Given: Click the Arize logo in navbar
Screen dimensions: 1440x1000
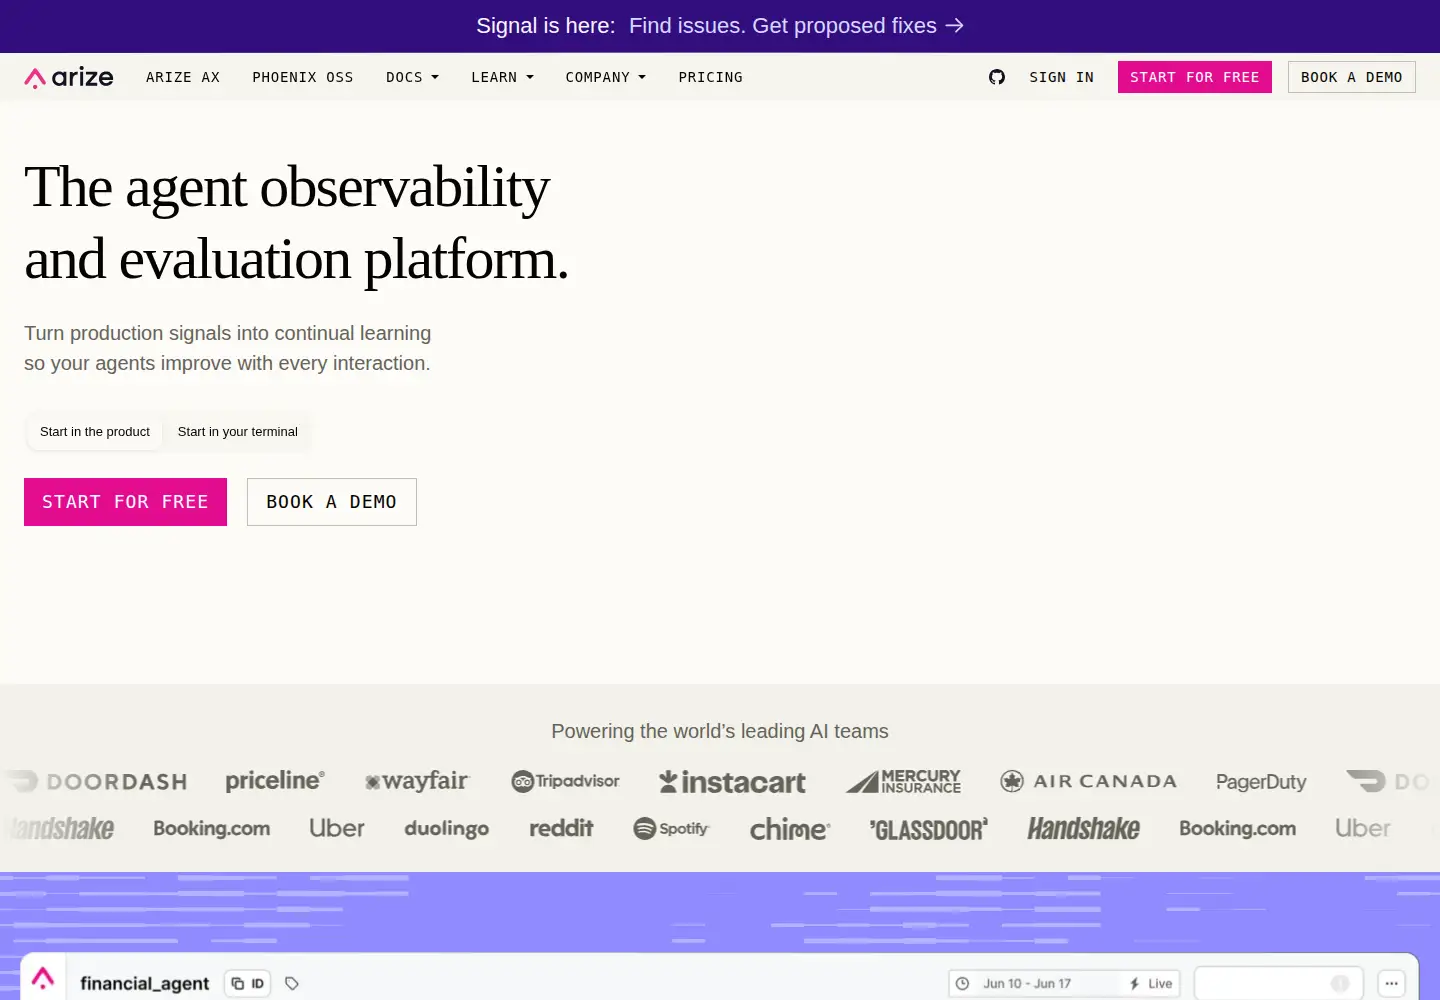Looking at the screenshot, I should click(69, 77).
